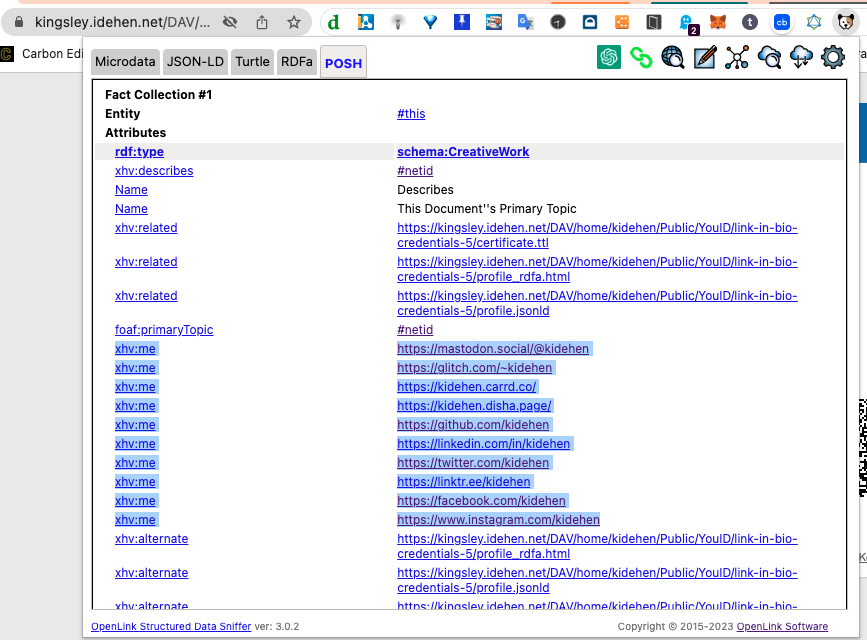Click the network graph nodes icon
This screenshot has width=867, height=640.
tap(737, 58)
